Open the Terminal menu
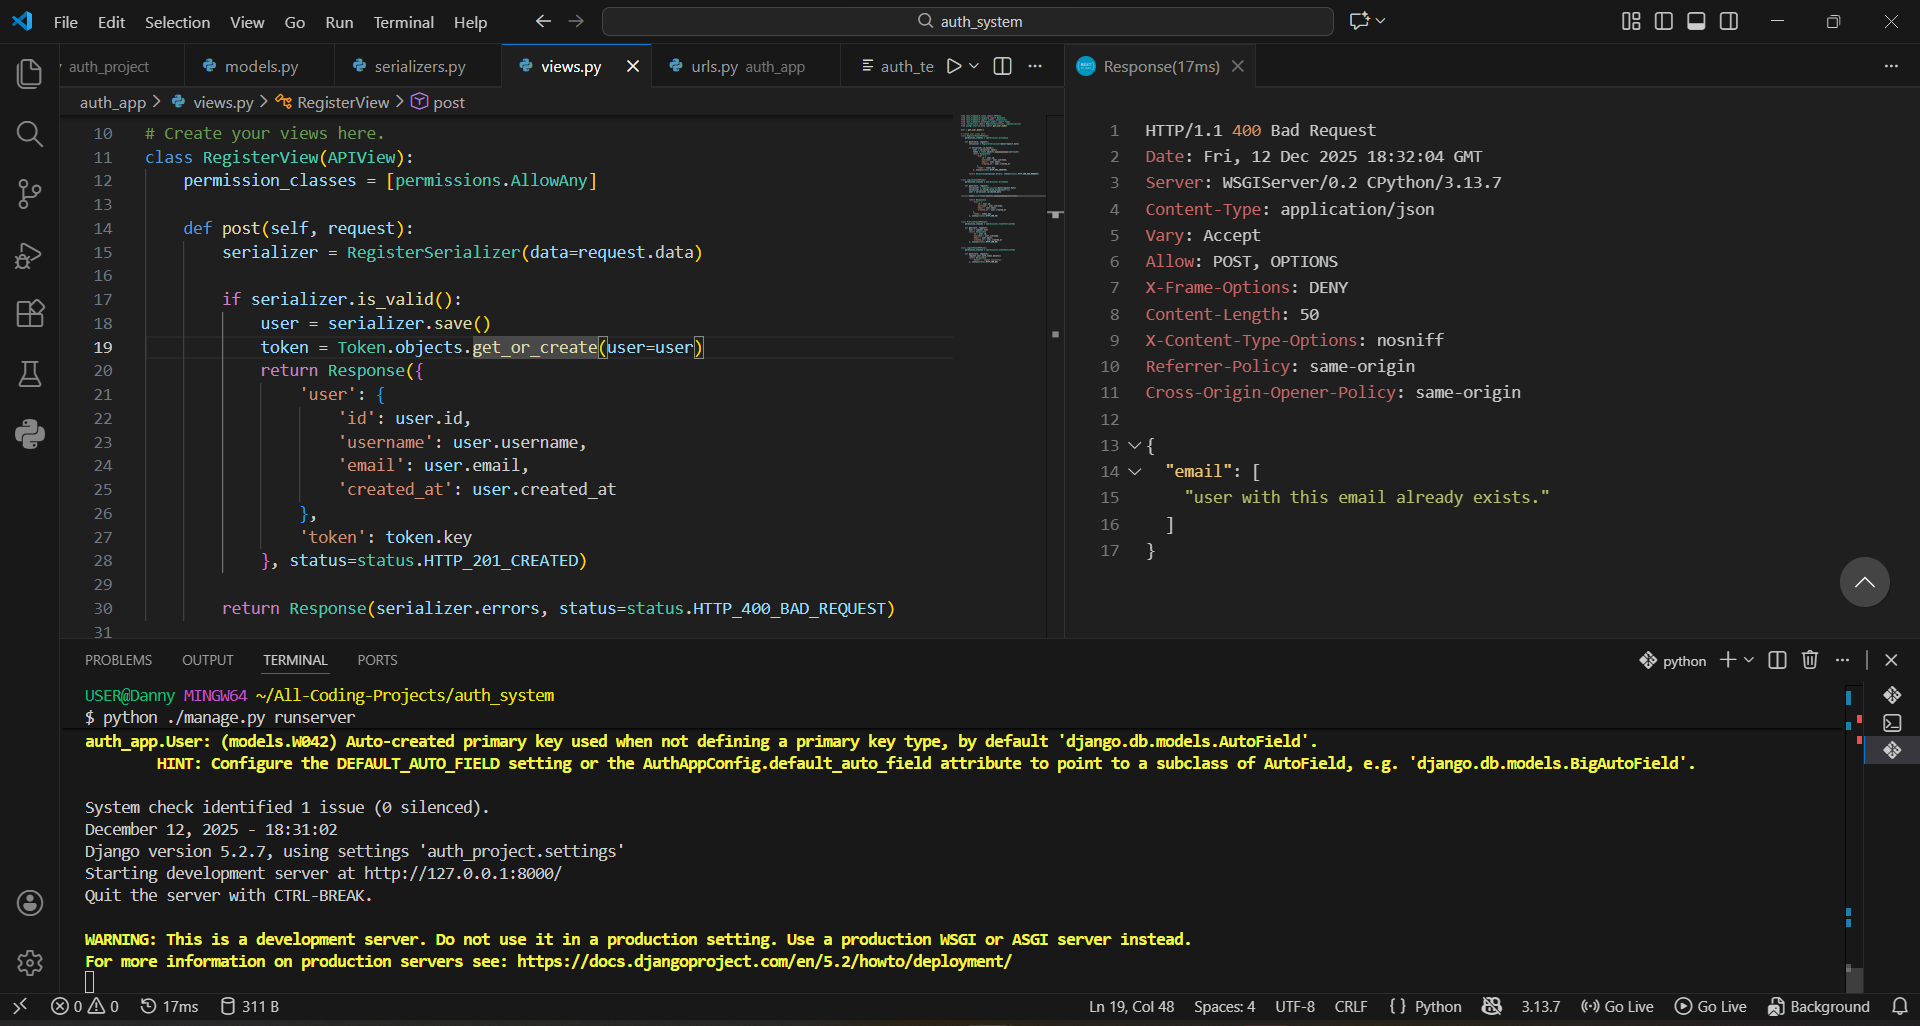 pos(403,22)
